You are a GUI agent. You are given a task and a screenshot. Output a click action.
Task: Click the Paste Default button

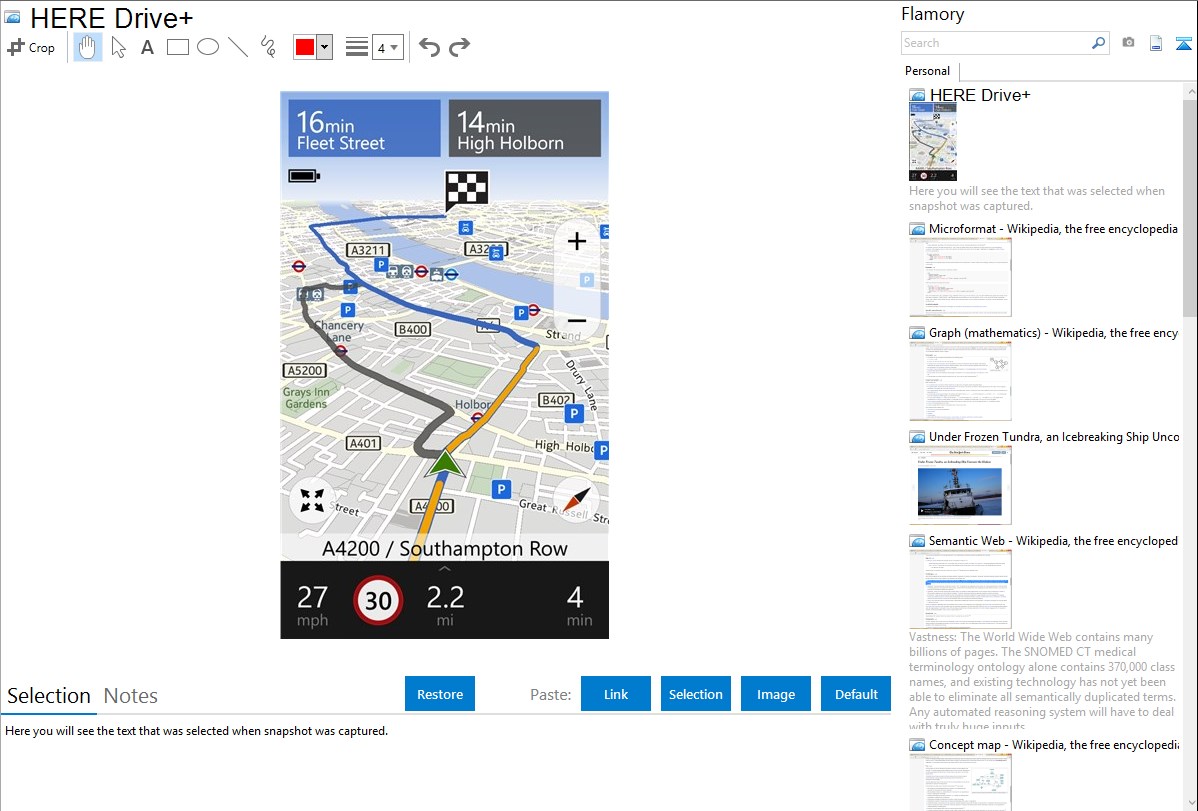click(x=856, y=694)
